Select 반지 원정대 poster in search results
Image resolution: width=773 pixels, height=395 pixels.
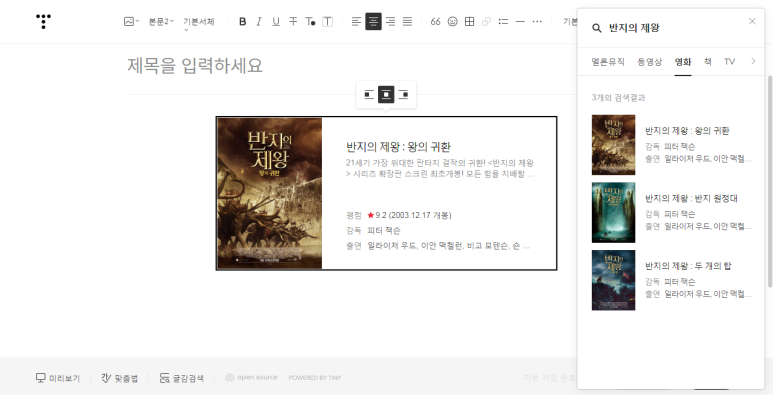coord(613,213)
